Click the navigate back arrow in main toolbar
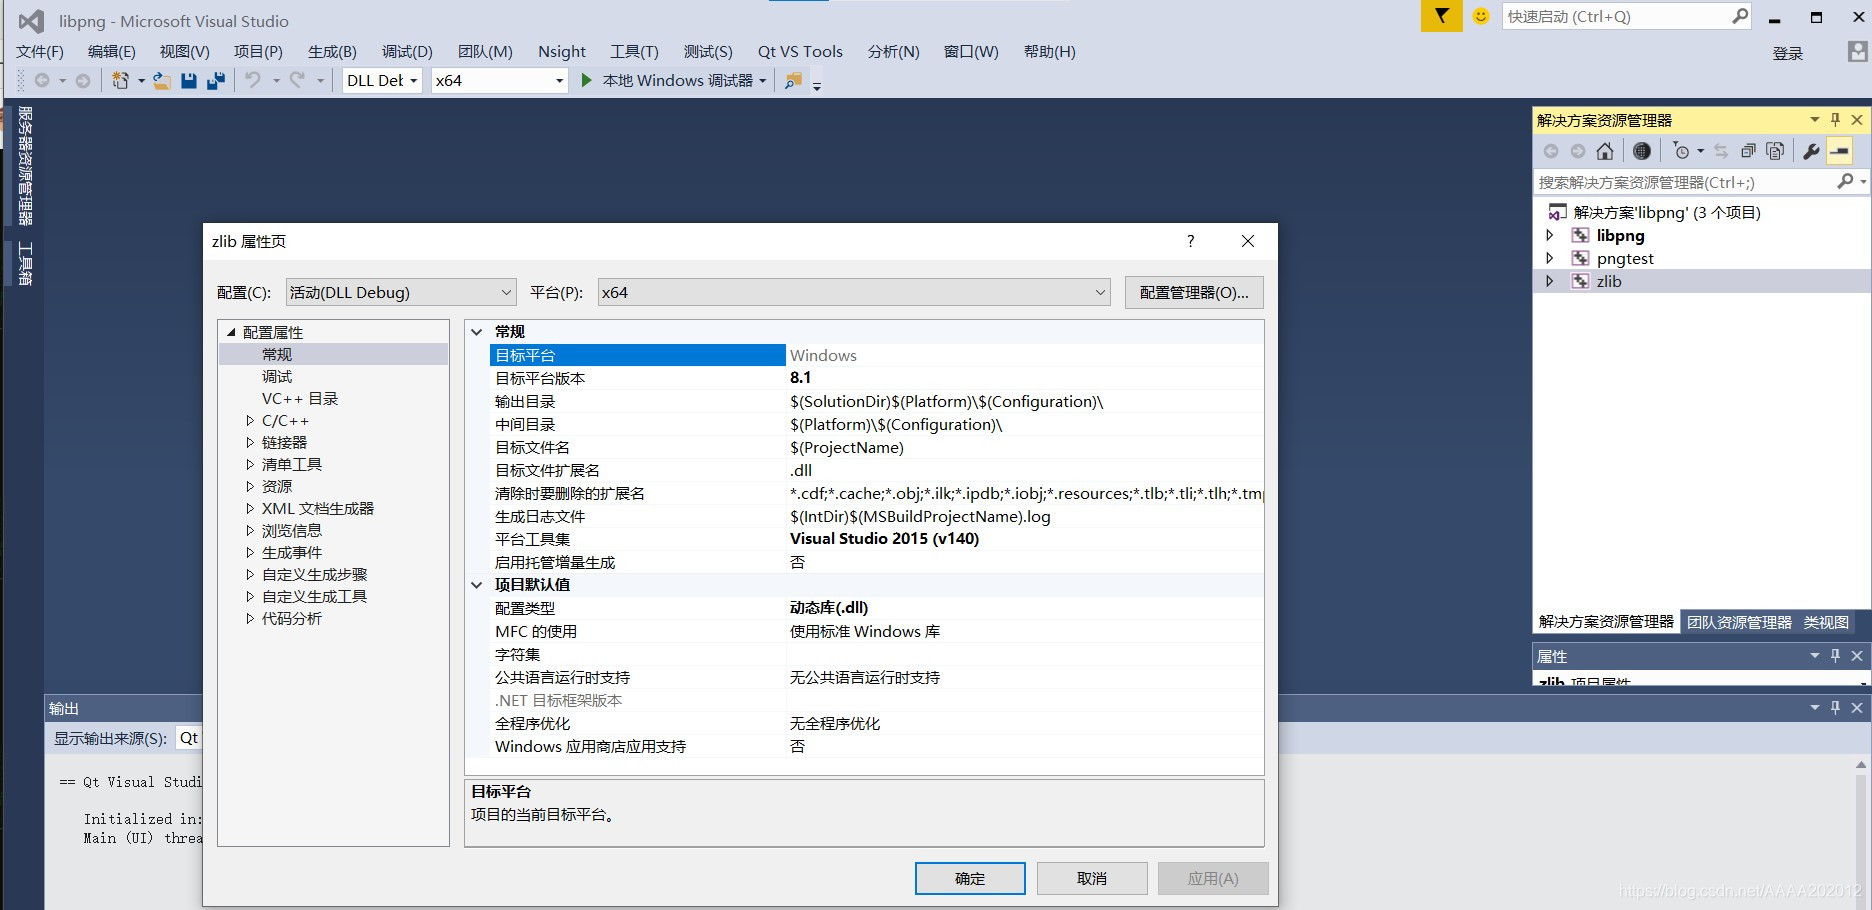 point(42,81)
